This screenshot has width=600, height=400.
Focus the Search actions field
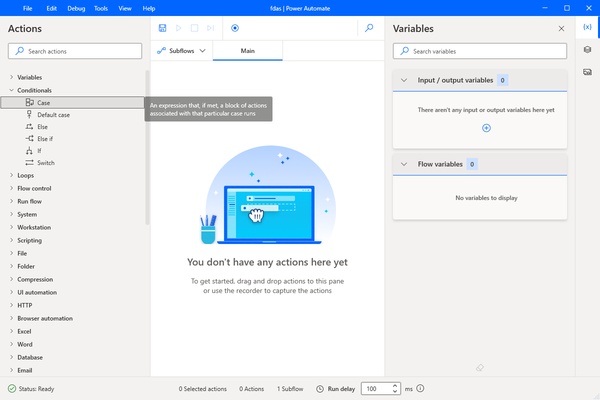[x=75, y=51]
